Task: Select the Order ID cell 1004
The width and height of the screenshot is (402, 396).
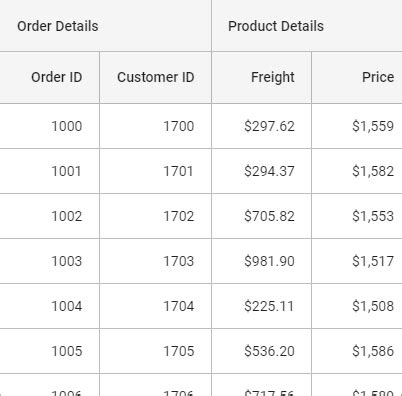Action: (x=49, y=306)
